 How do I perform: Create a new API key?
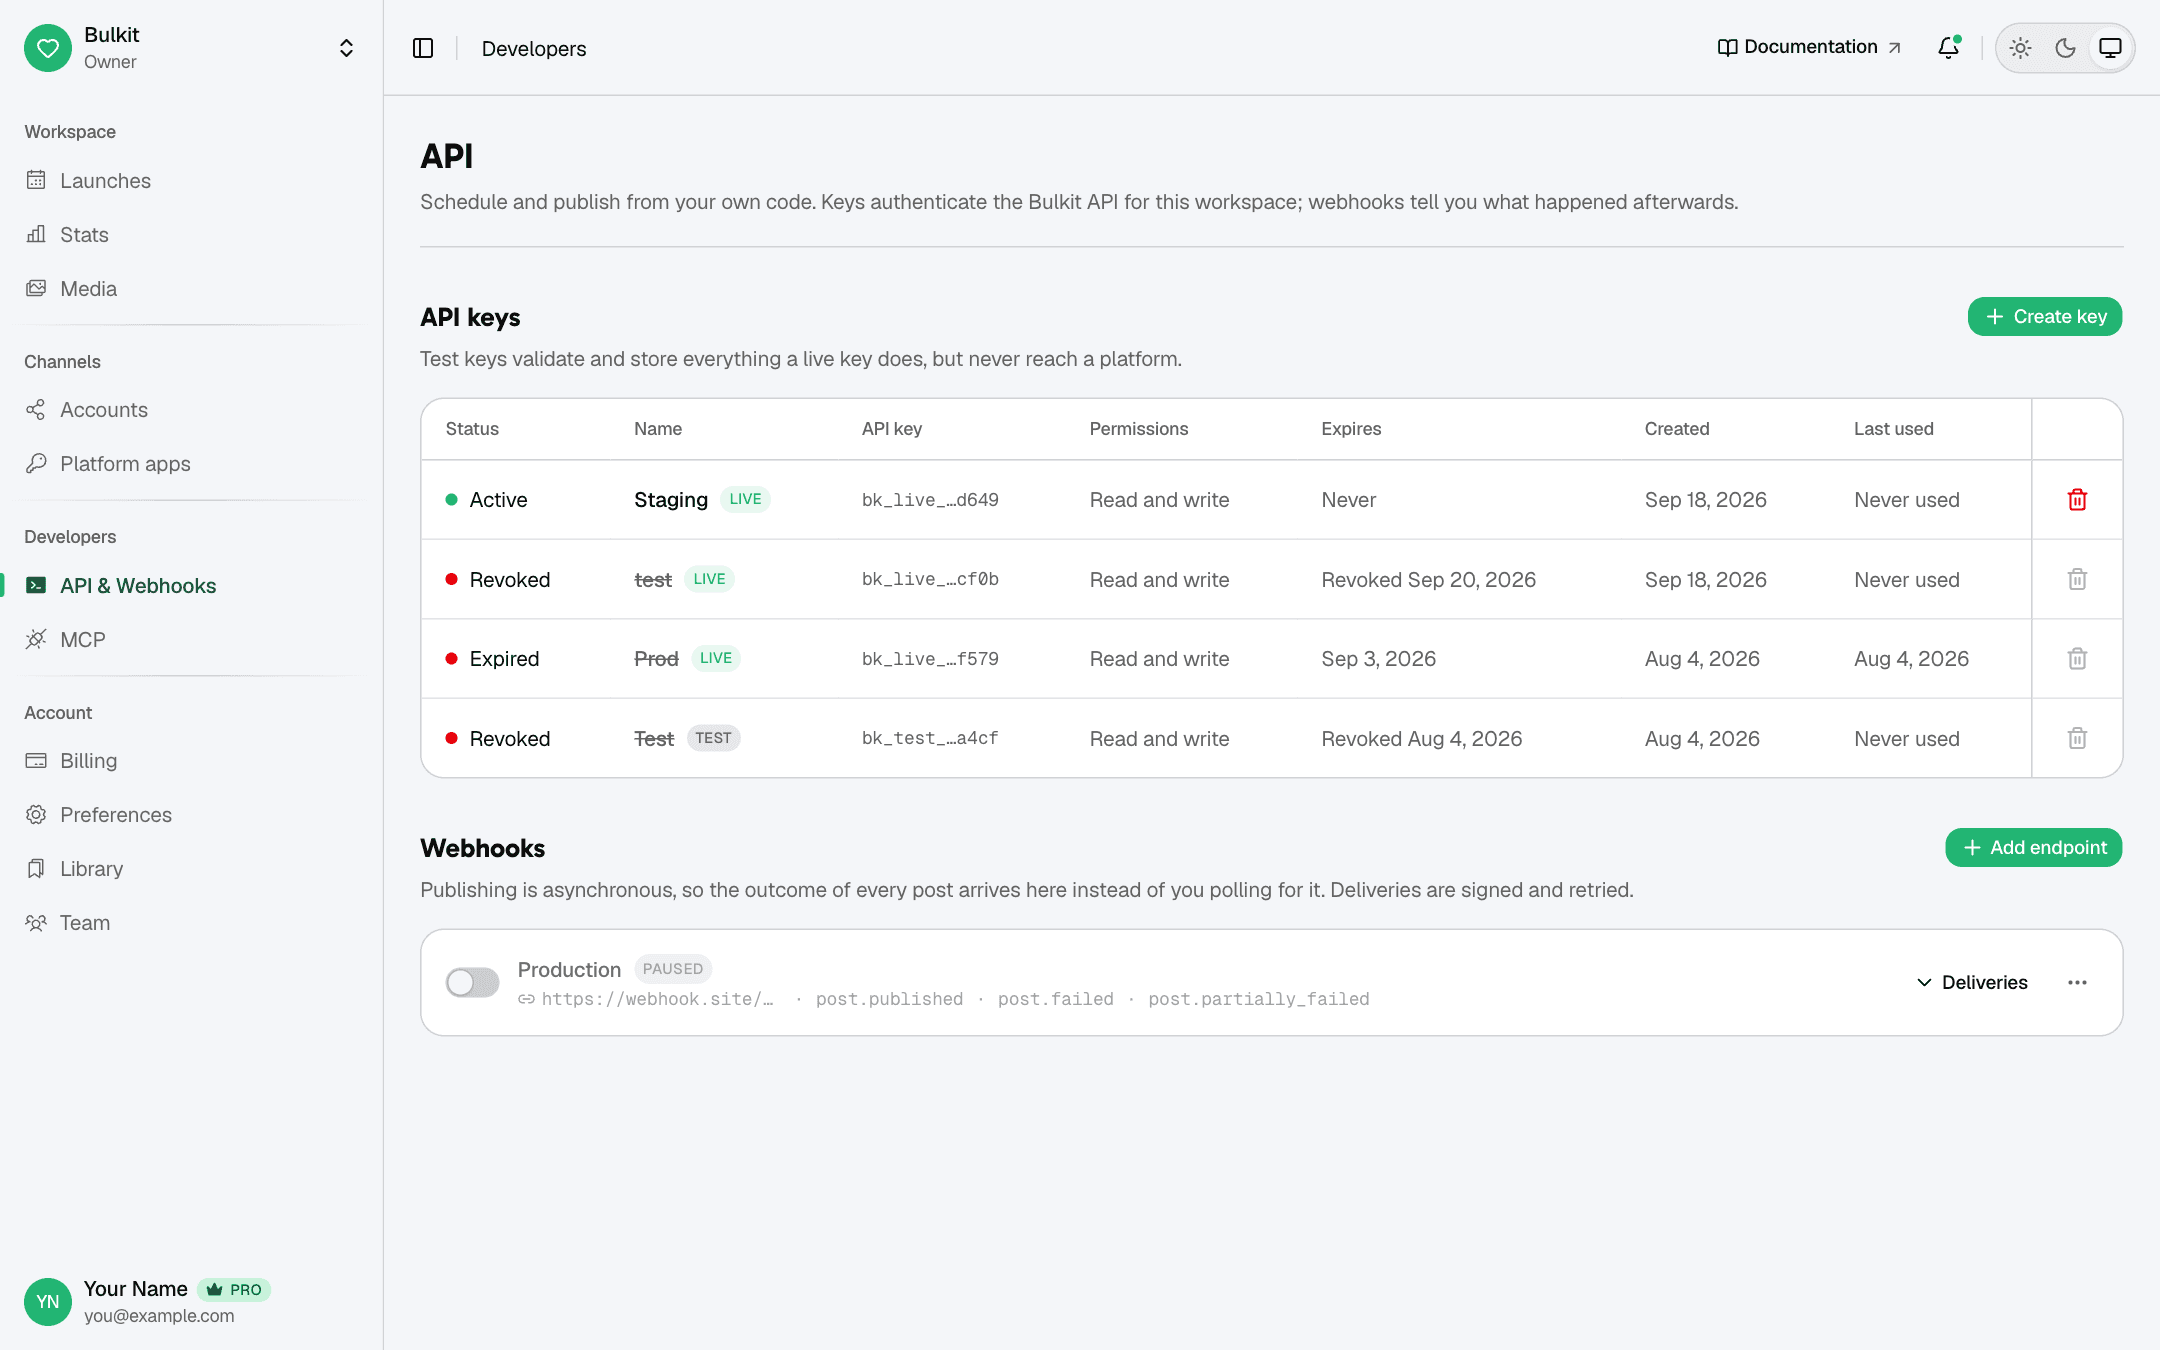tap(2044, 317)
